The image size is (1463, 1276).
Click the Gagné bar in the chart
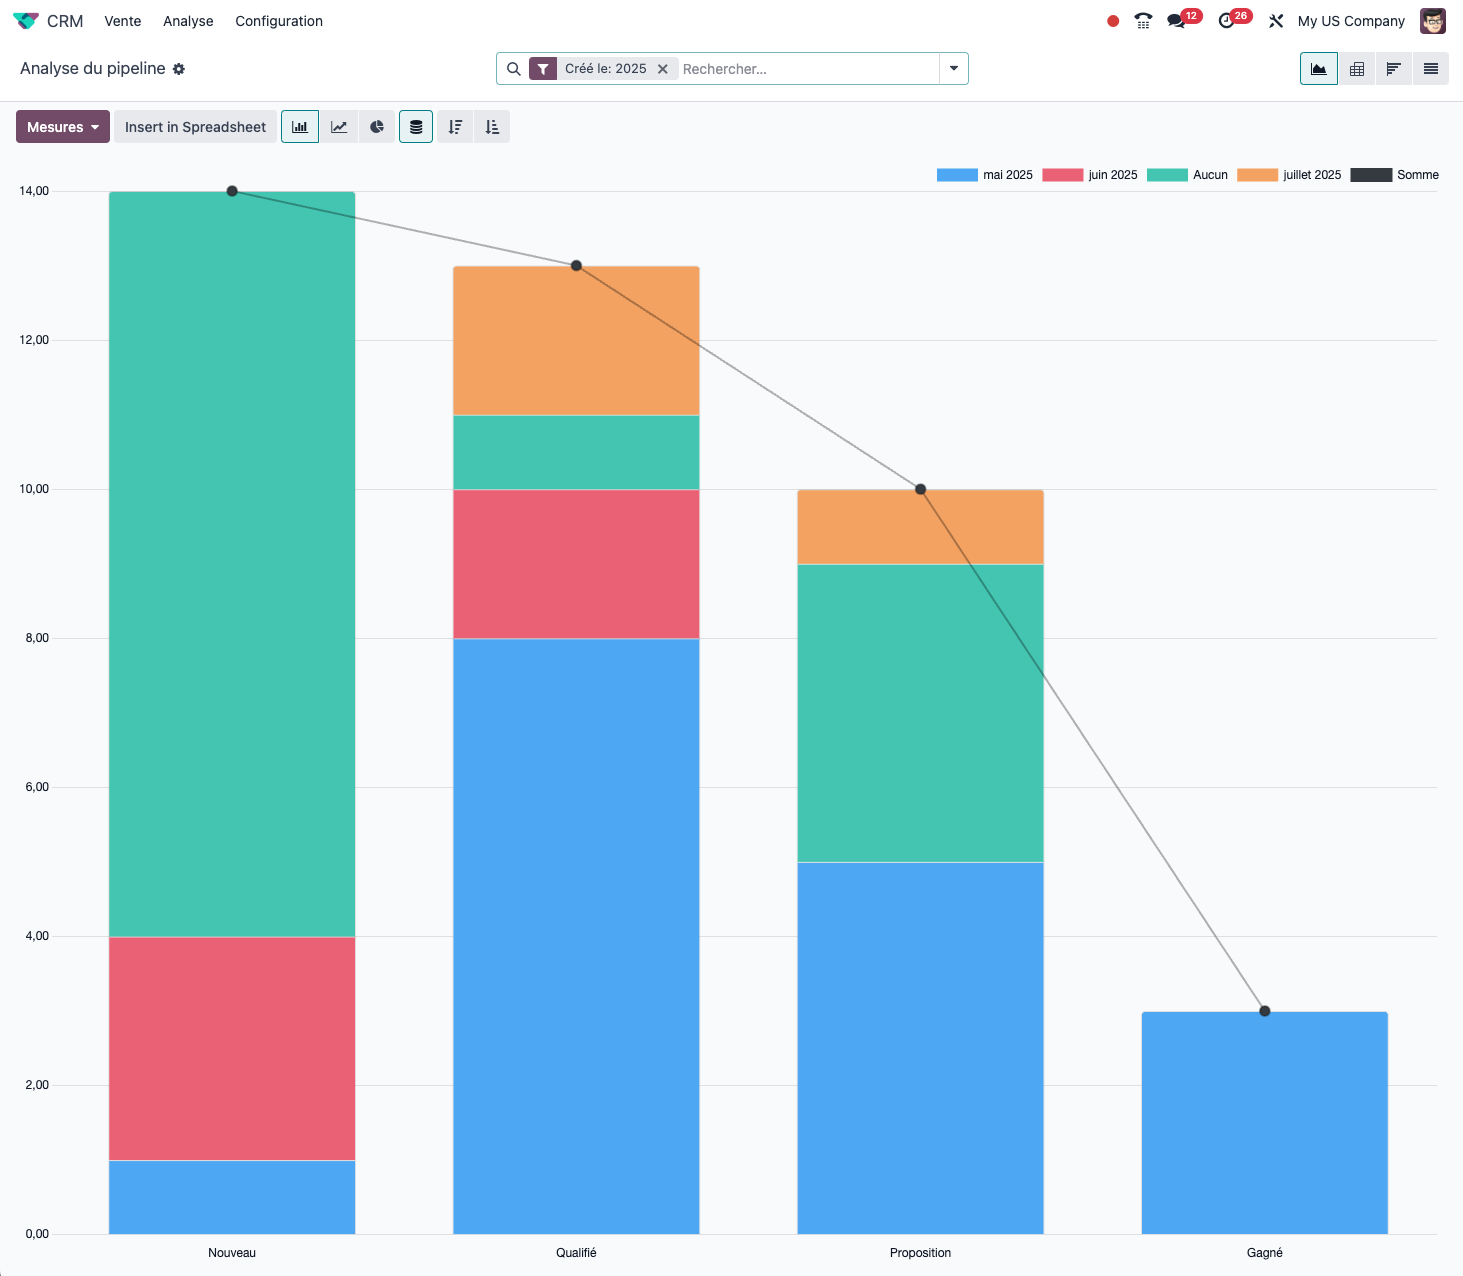1265,1123
